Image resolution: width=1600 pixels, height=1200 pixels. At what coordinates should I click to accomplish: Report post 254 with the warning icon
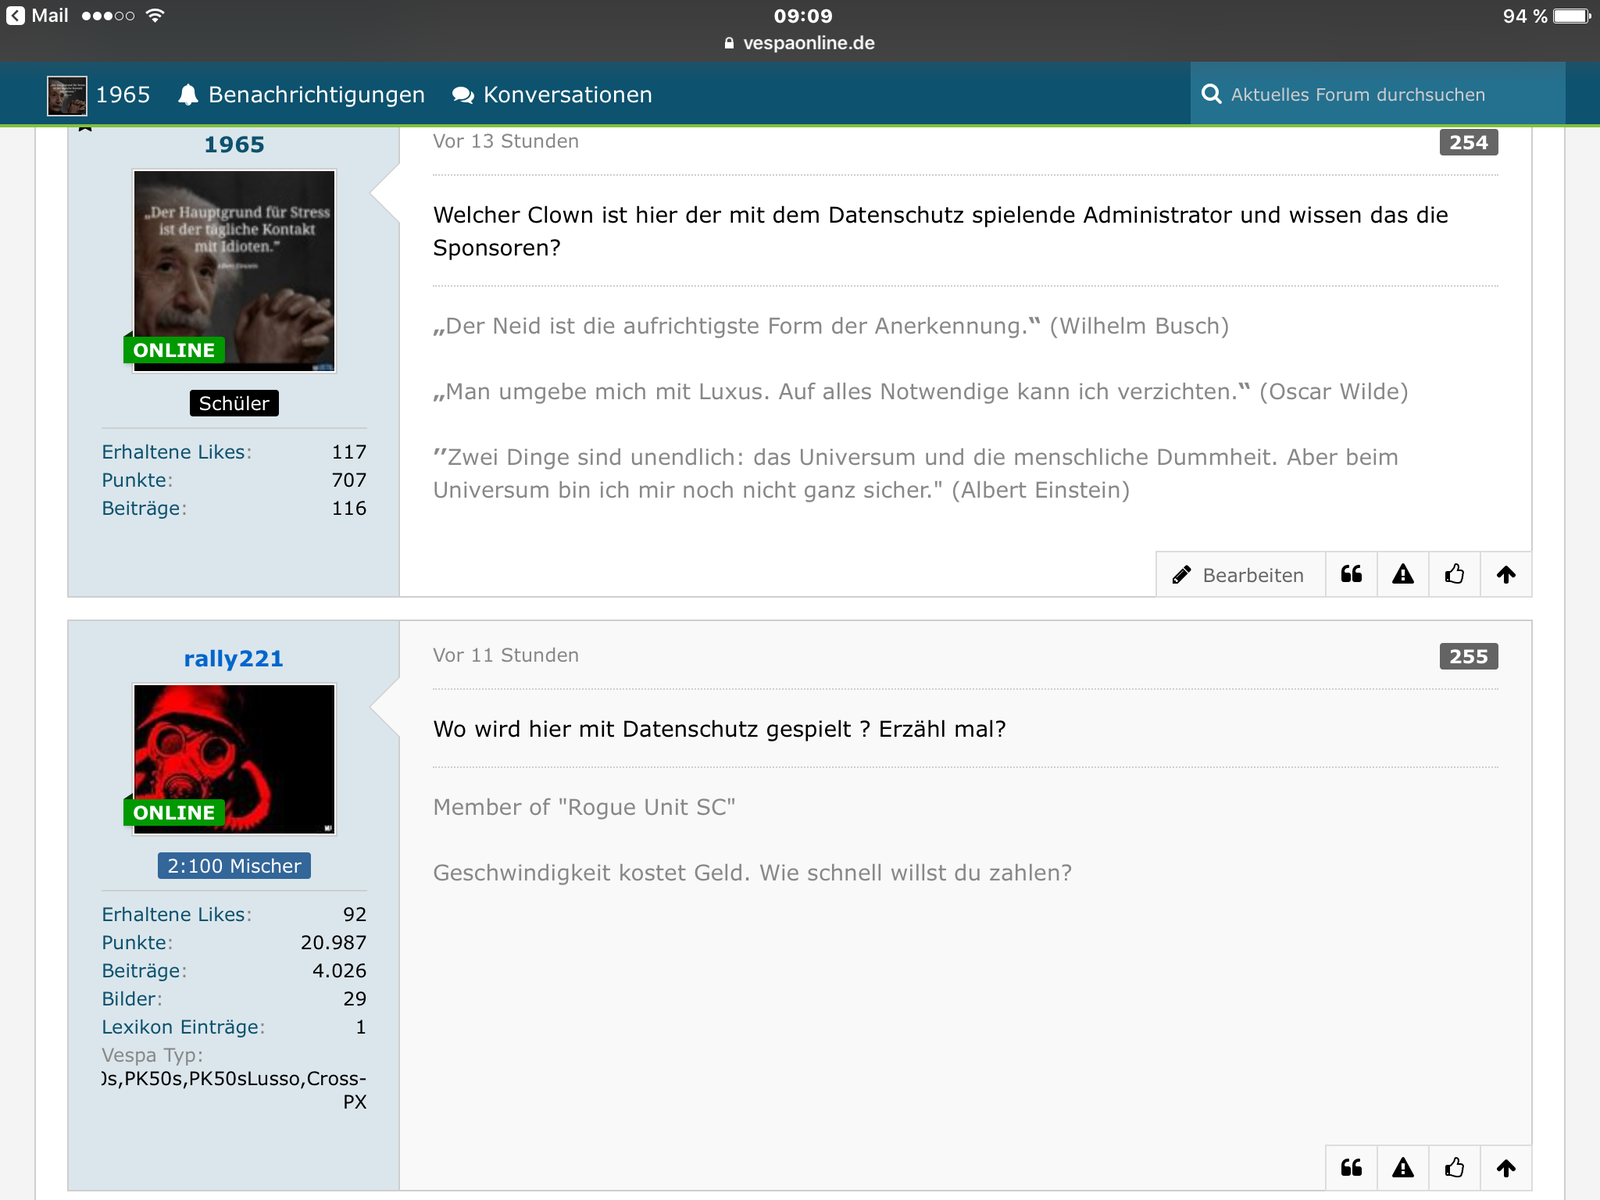1403,574
